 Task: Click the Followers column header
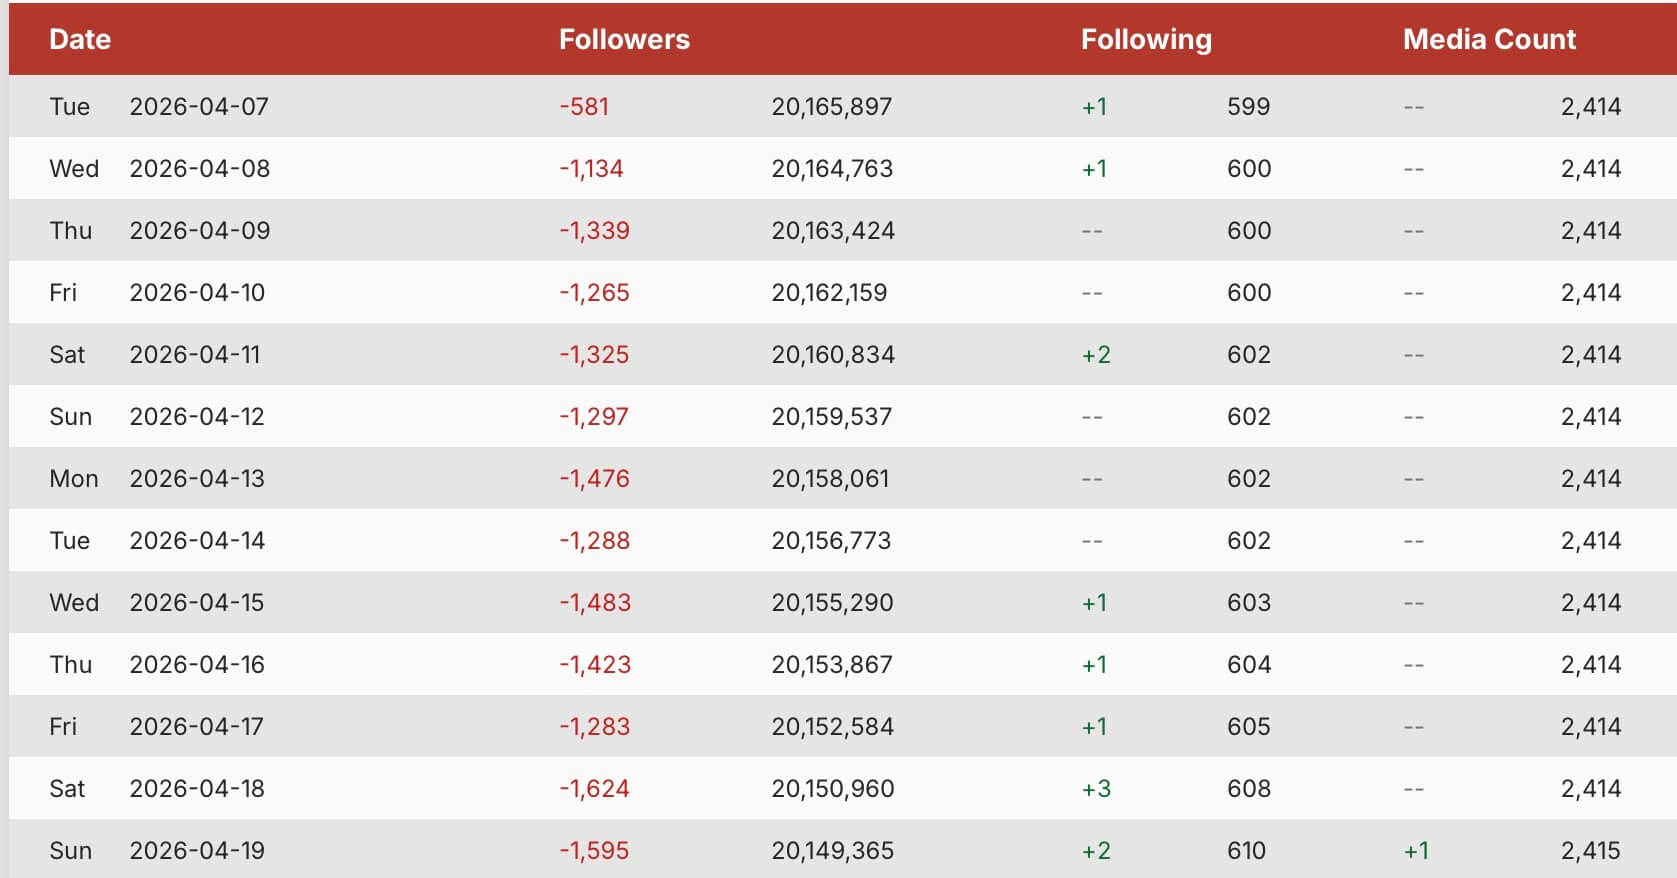624,39
